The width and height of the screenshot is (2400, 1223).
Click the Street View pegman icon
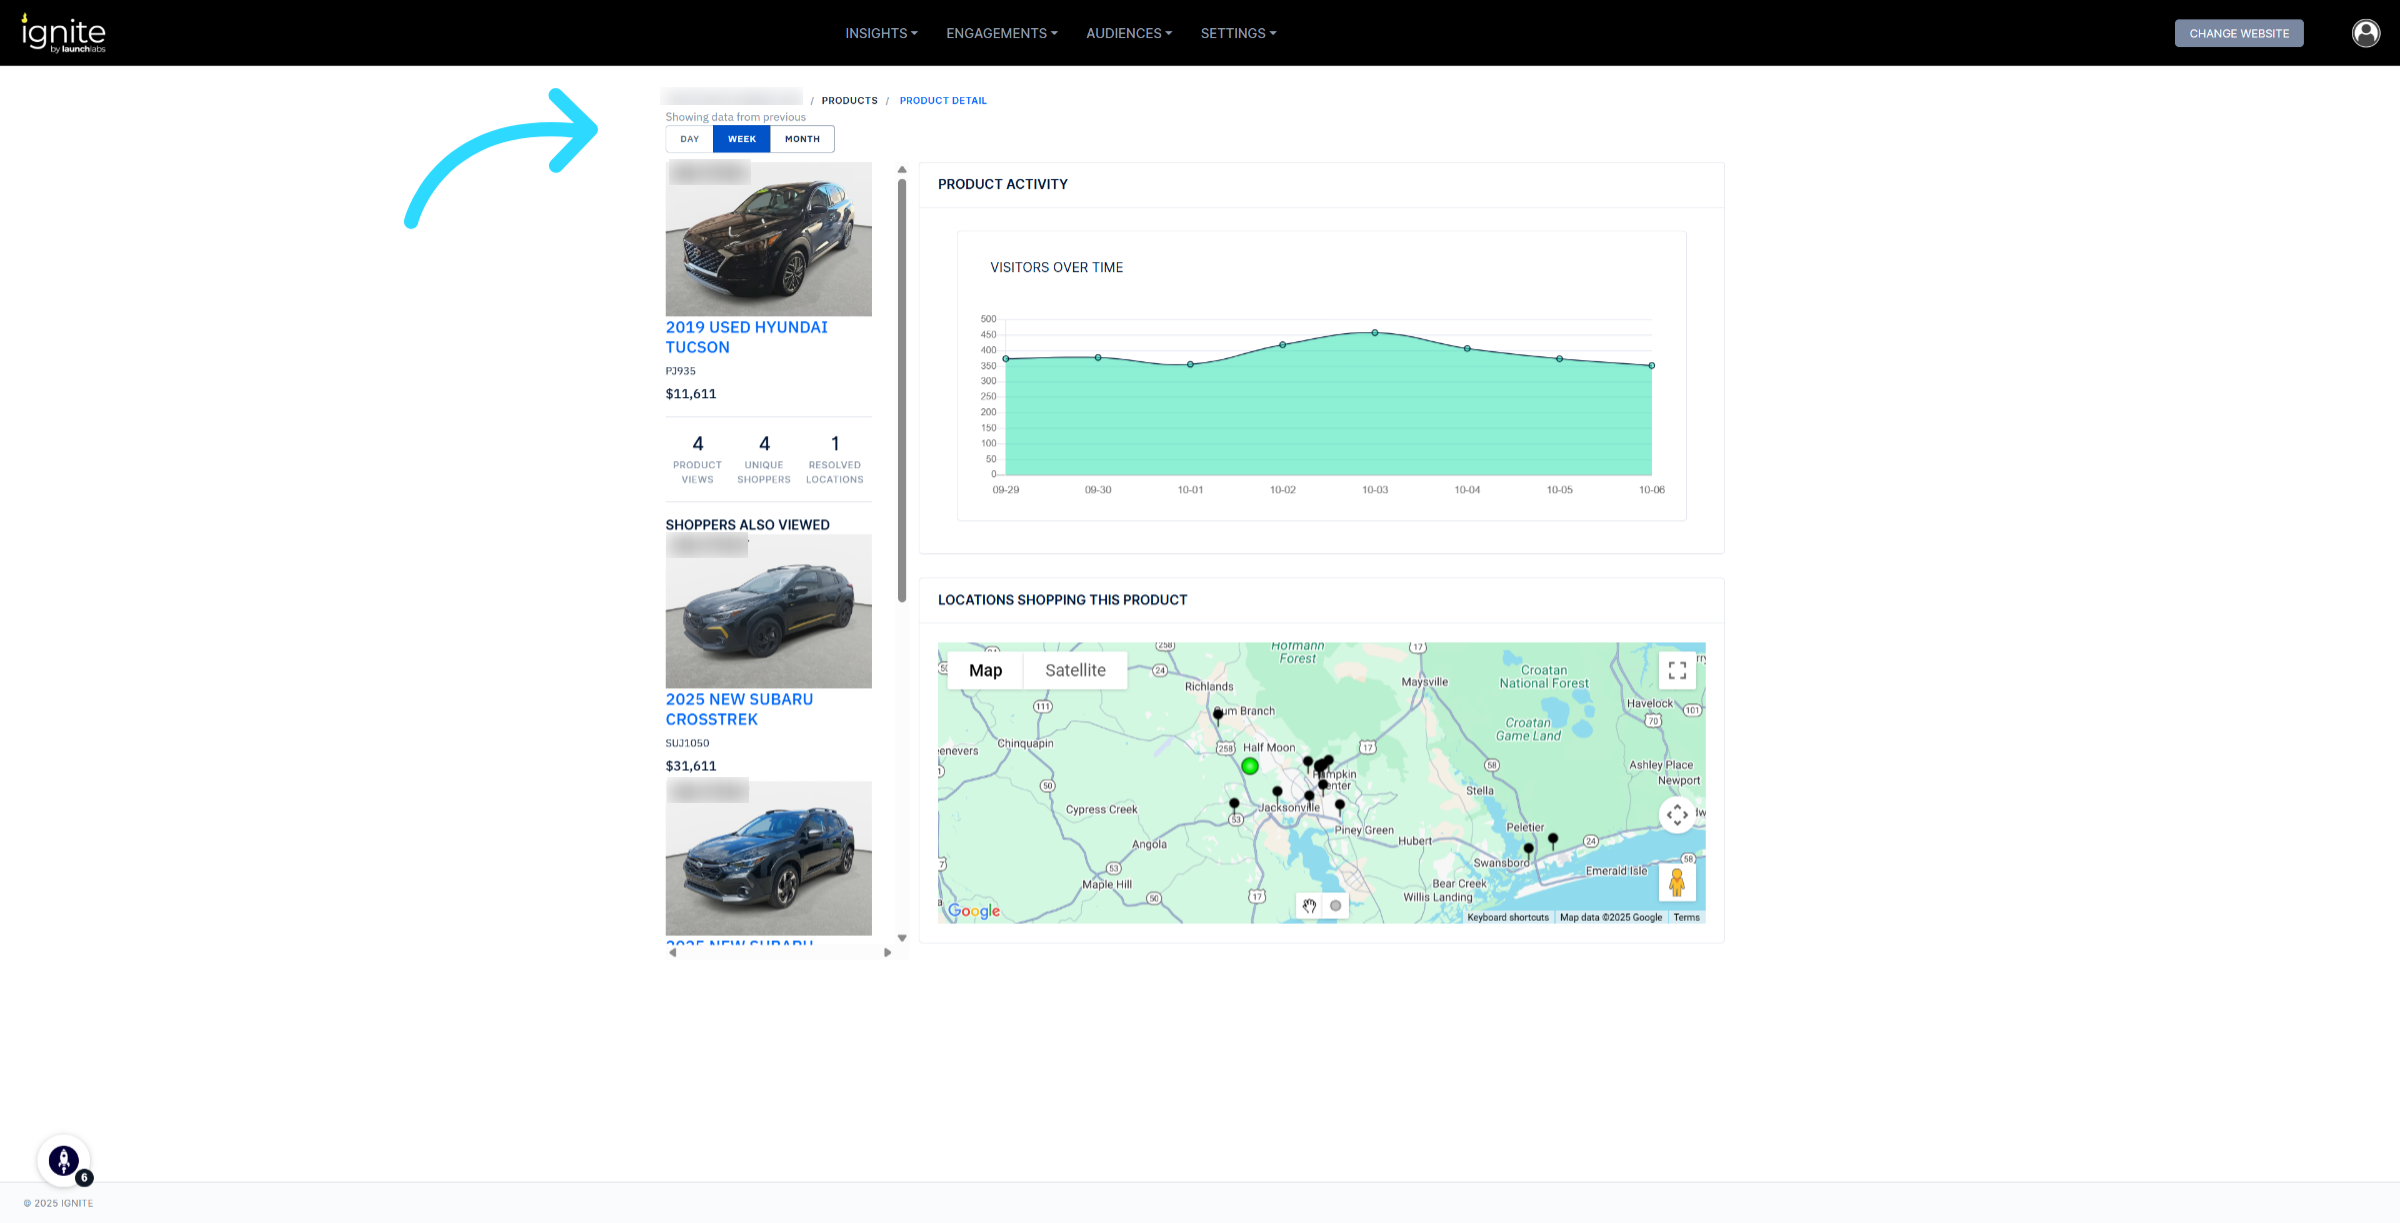pyautogui.click(x=1677, y=882)
